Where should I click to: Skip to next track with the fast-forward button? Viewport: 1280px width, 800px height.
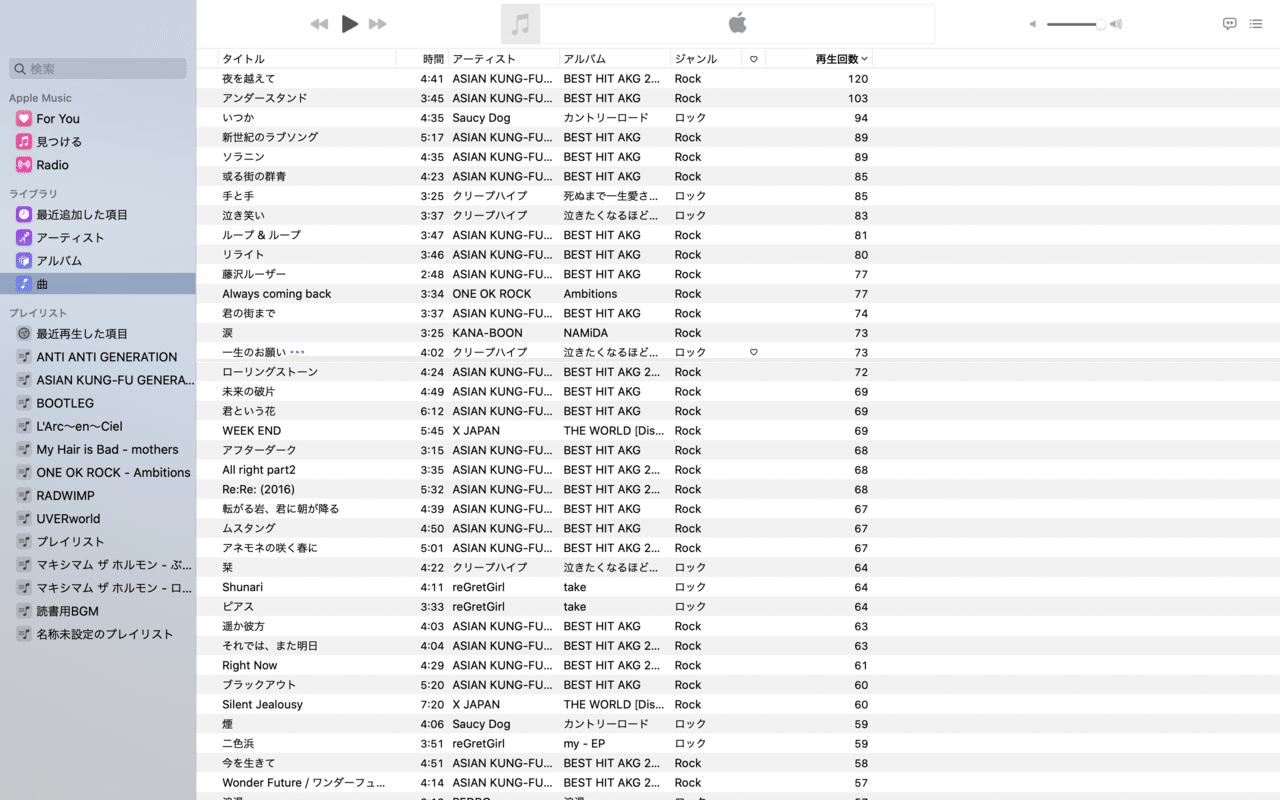(378, 24)
